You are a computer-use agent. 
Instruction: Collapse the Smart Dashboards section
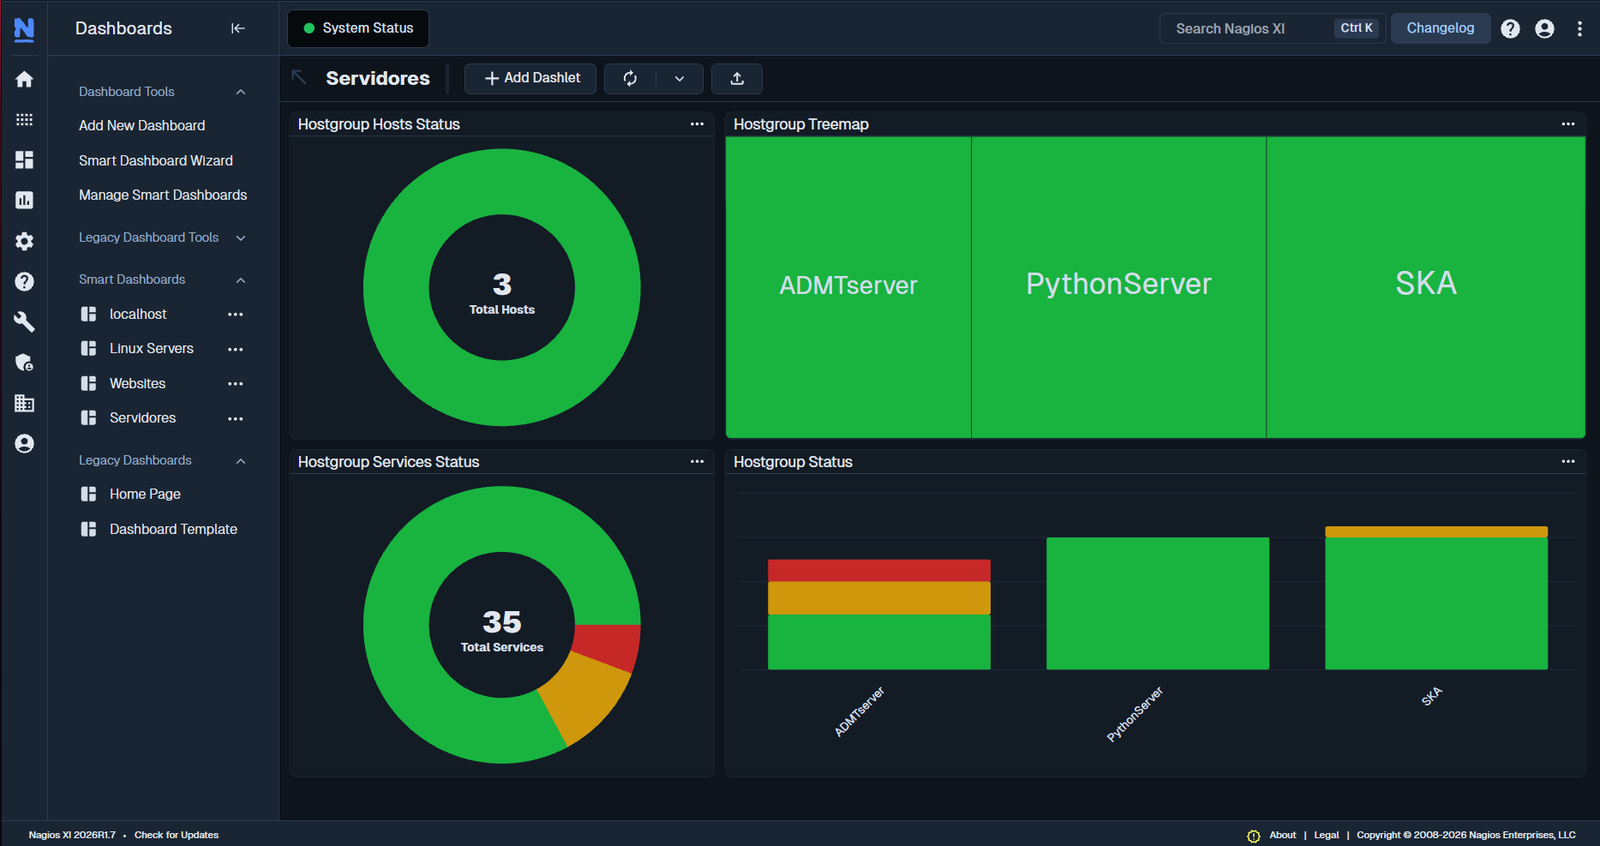(240, 280)
